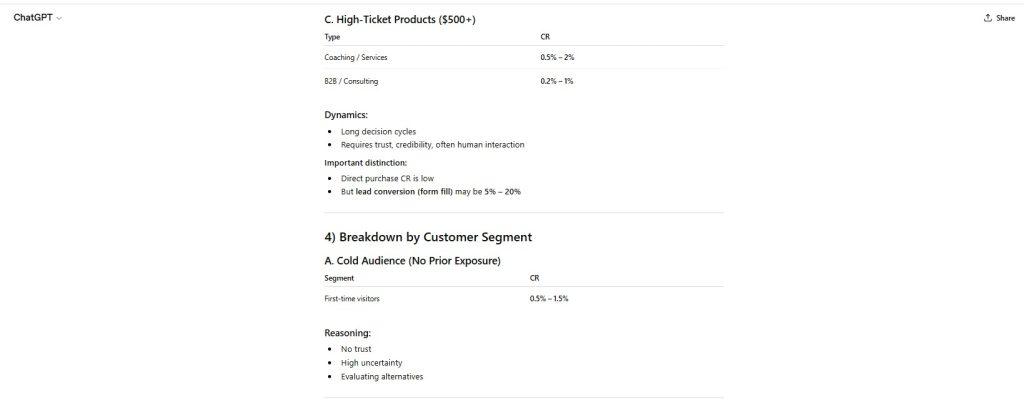Click the chevron next to ChatGPT
The width and height of the screenshot is (1024, 405).
[x=60, y=19]
